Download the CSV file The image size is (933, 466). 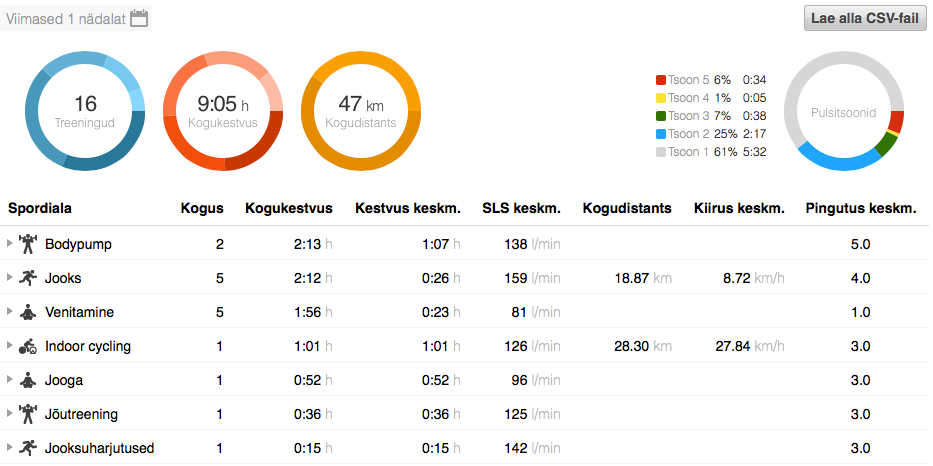865,19
